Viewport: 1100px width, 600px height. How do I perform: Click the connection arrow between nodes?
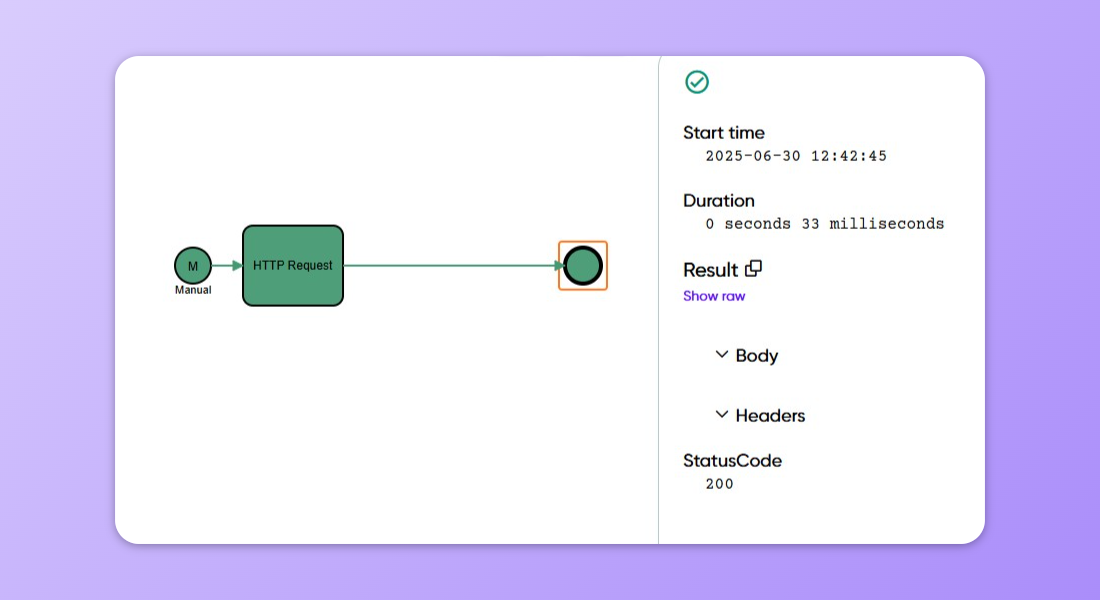tap(450, 265)
